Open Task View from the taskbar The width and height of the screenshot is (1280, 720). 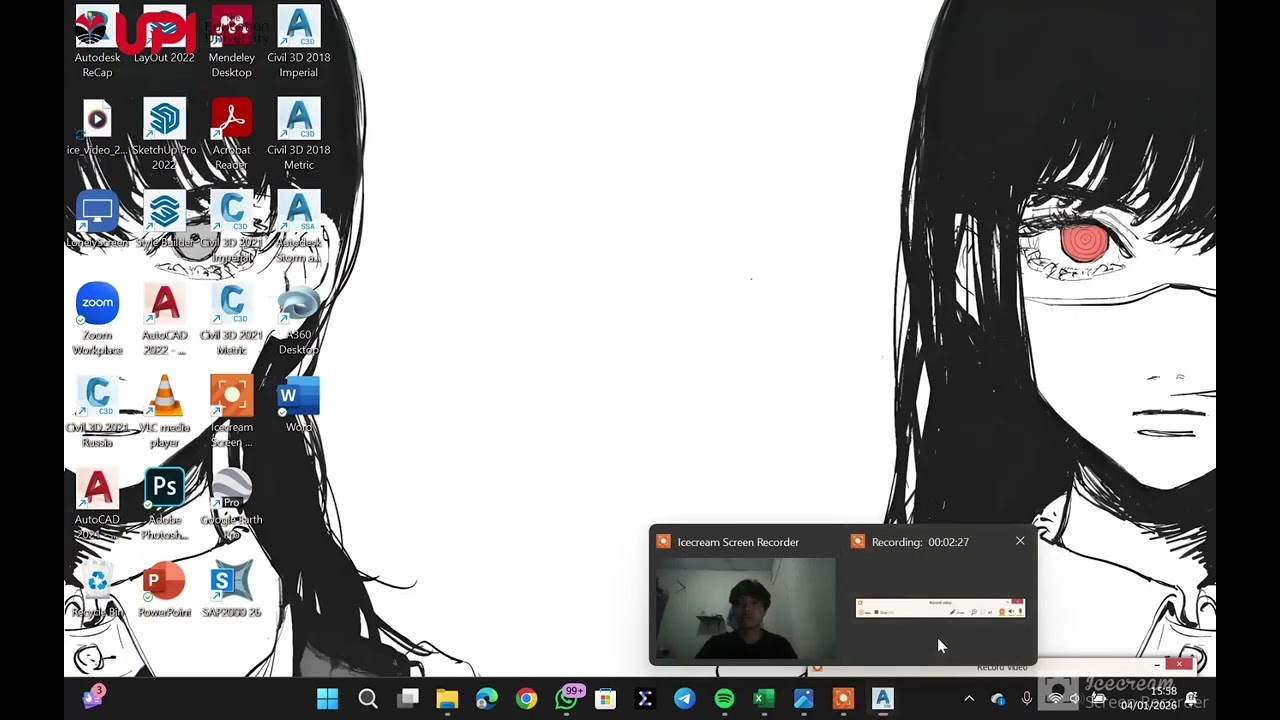click(407, 699)
